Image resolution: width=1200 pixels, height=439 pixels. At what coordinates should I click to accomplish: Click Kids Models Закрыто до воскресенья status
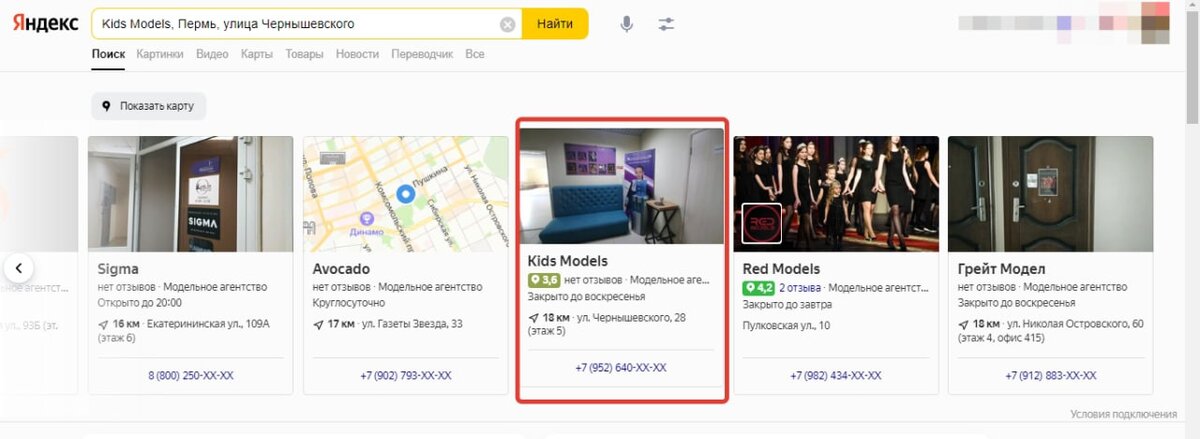(586, 297)
